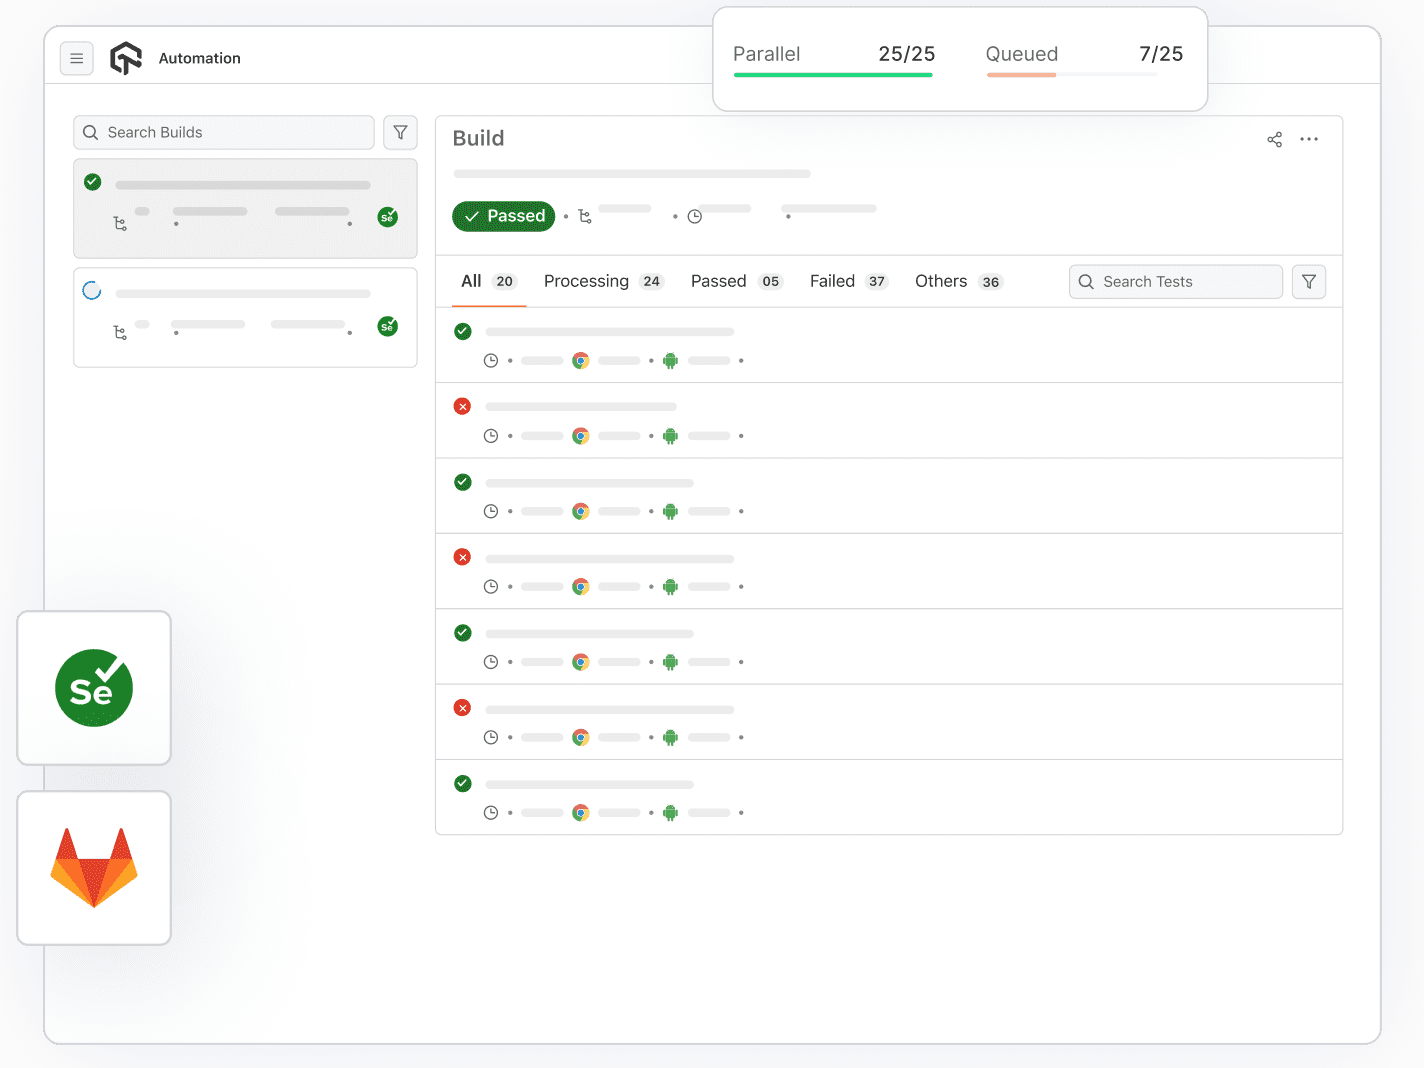Select the first build in the builds list
The height and width of the screenshot is (1068, 1424).
click(245, 209)
